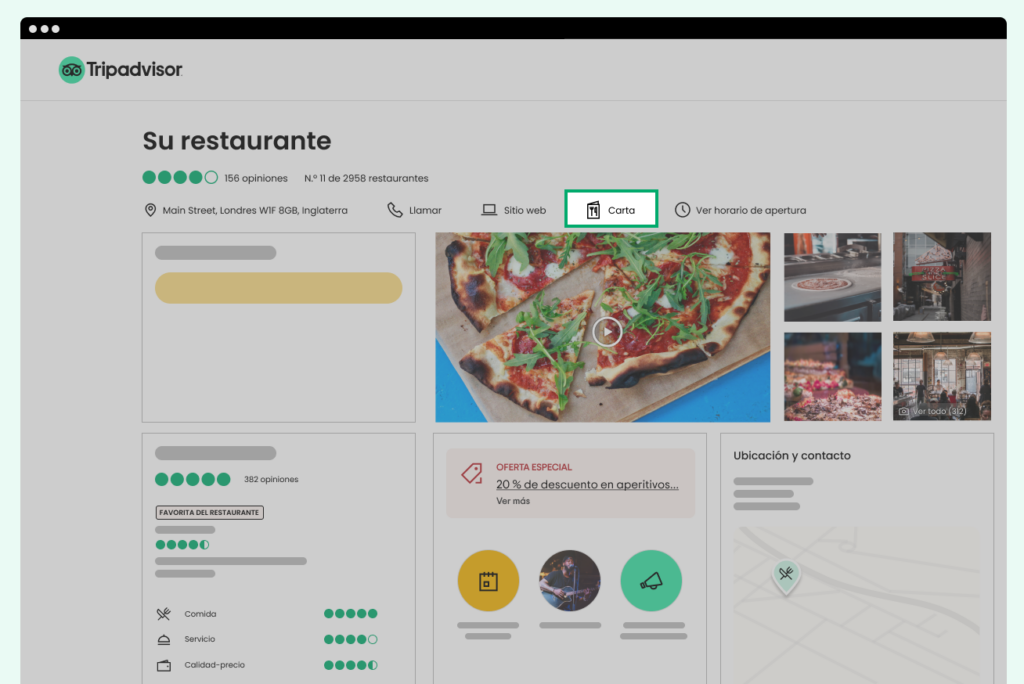Viewport: 1024px width, 684px height.
Task: Open the guitarist round photo
Action: pyautogui.click(x=569, y=581)
